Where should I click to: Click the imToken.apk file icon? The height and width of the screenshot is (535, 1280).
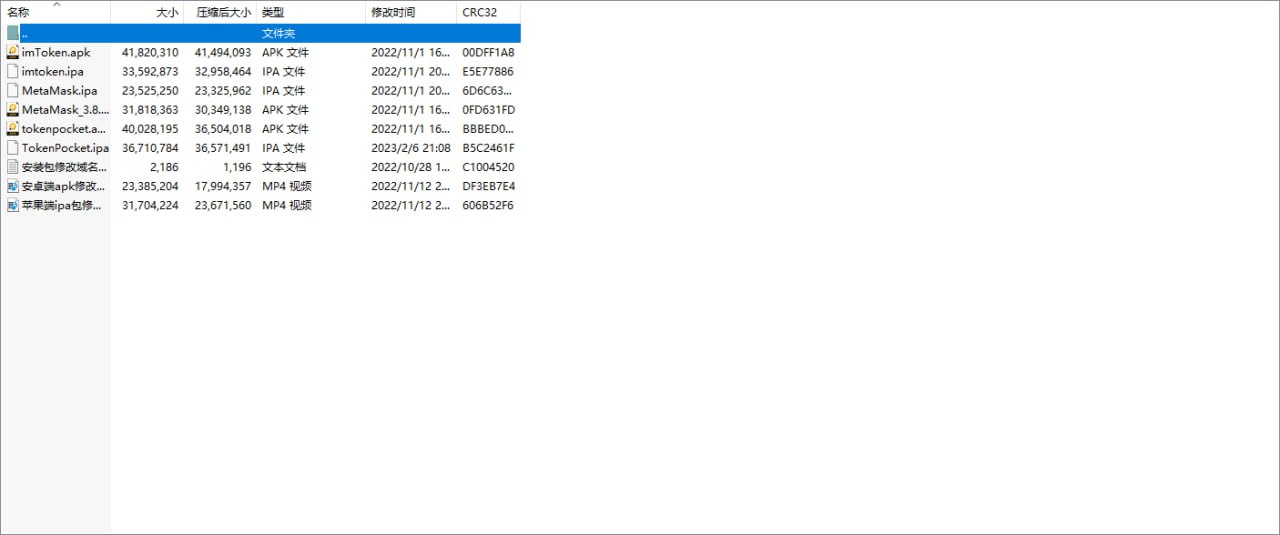(x=12, y=52)
